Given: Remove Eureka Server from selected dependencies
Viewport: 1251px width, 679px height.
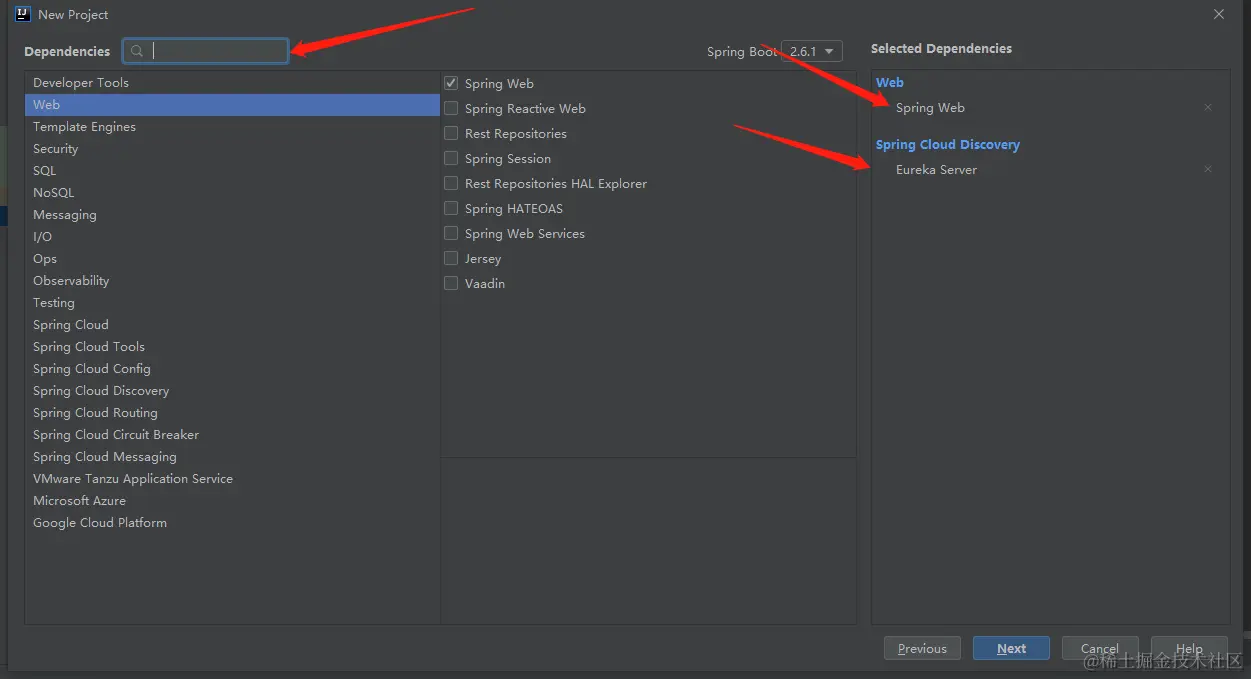Looking at the screenshot, I should (x=1208, y=169).
